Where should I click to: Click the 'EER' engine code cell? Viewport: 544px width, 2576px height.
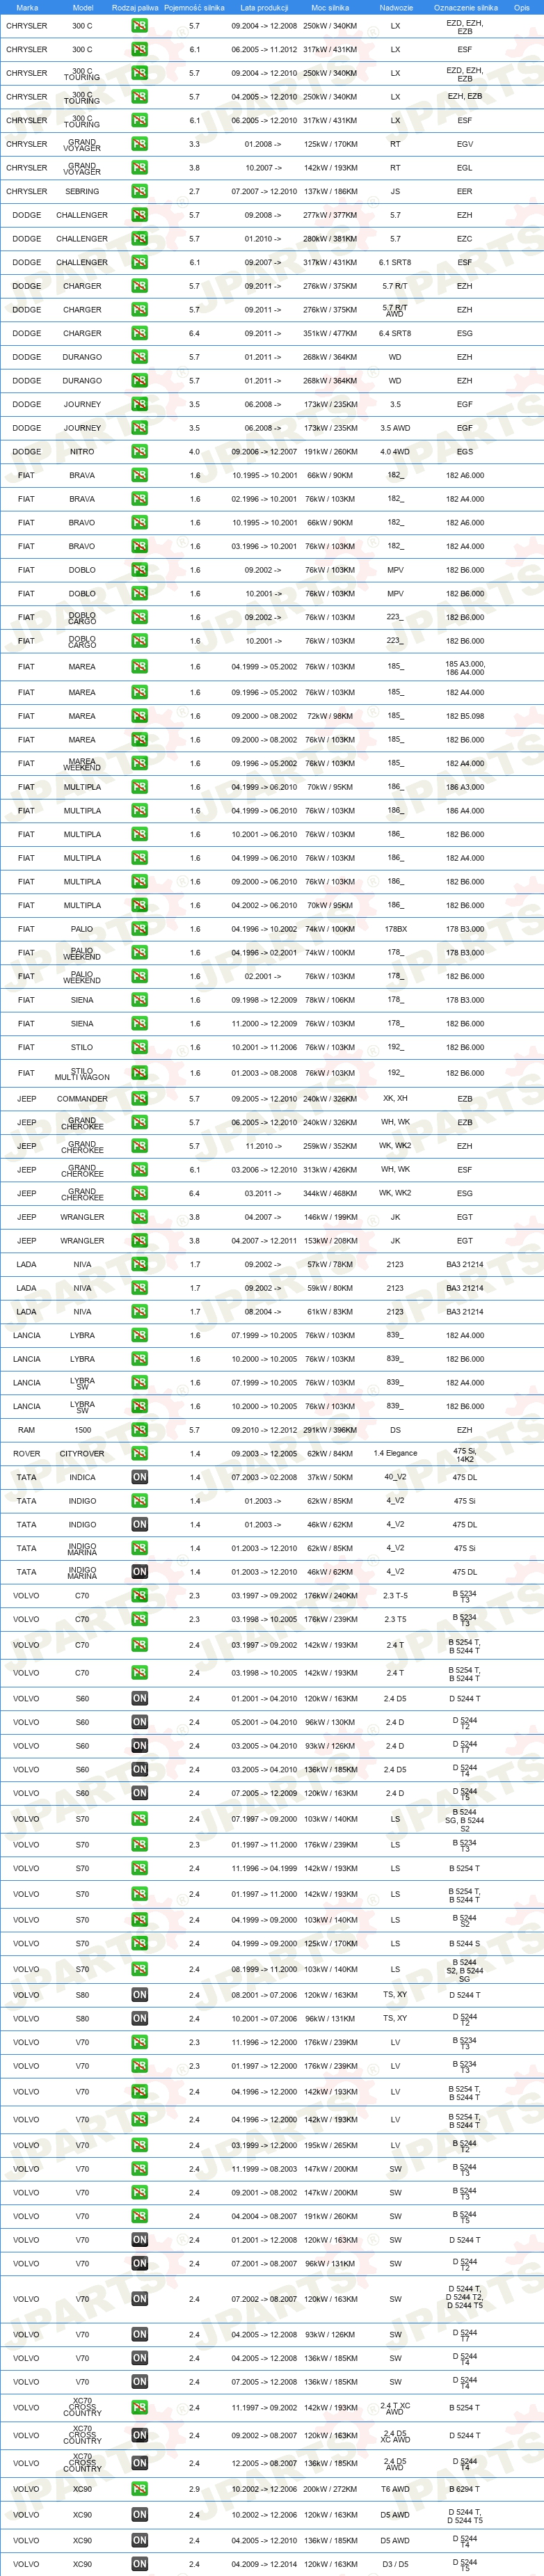465,191
